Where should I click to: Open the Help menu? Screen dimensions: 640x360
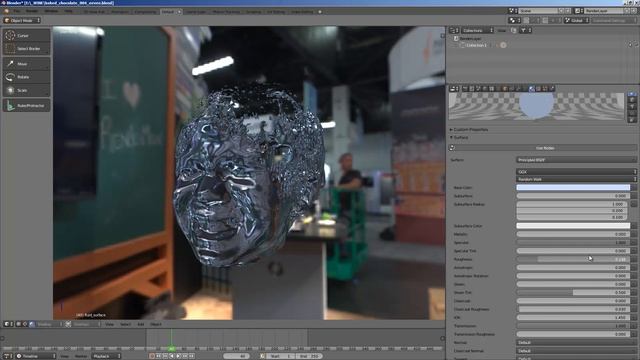(68, 11)
